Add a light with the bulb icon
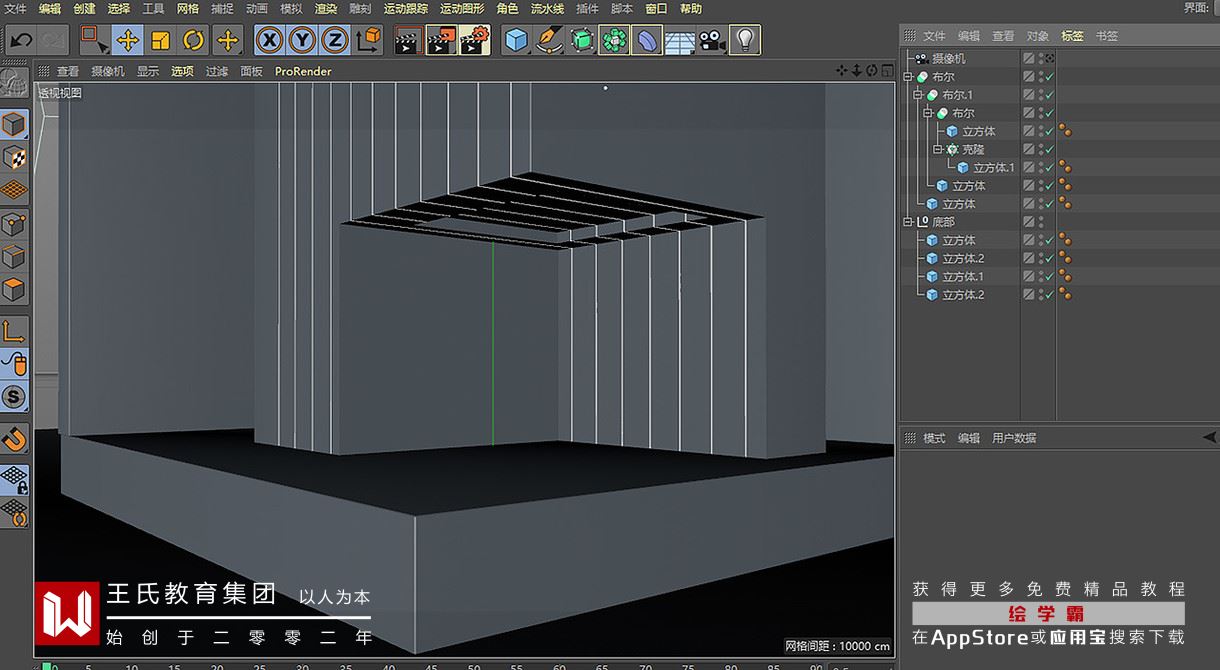 tap(744, 40)
